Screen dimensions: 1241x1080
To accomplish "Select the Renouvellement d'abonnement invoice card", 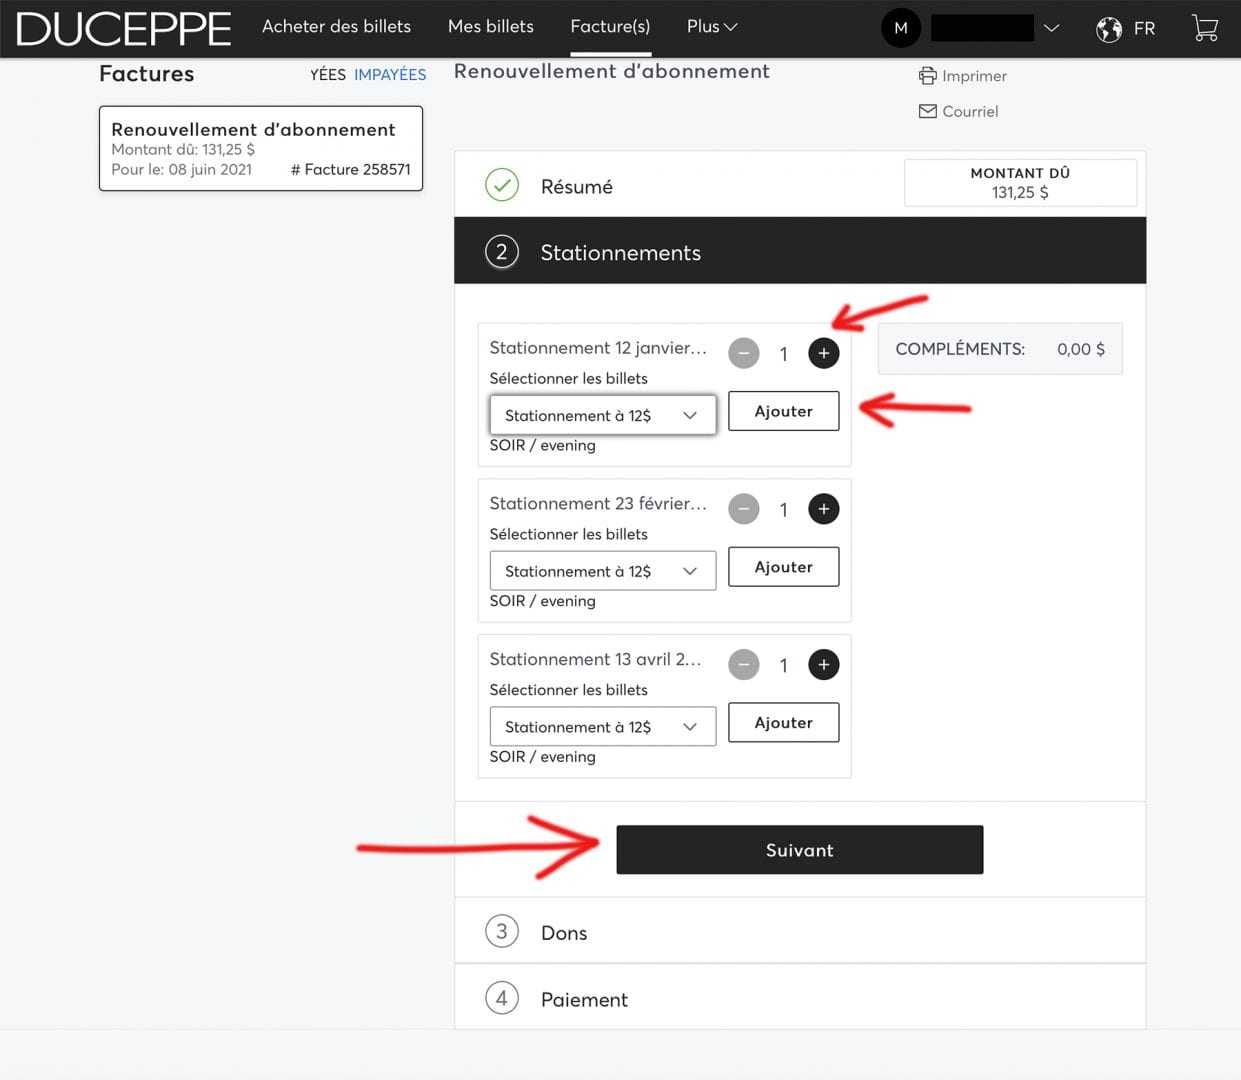I will coord(261,148).
